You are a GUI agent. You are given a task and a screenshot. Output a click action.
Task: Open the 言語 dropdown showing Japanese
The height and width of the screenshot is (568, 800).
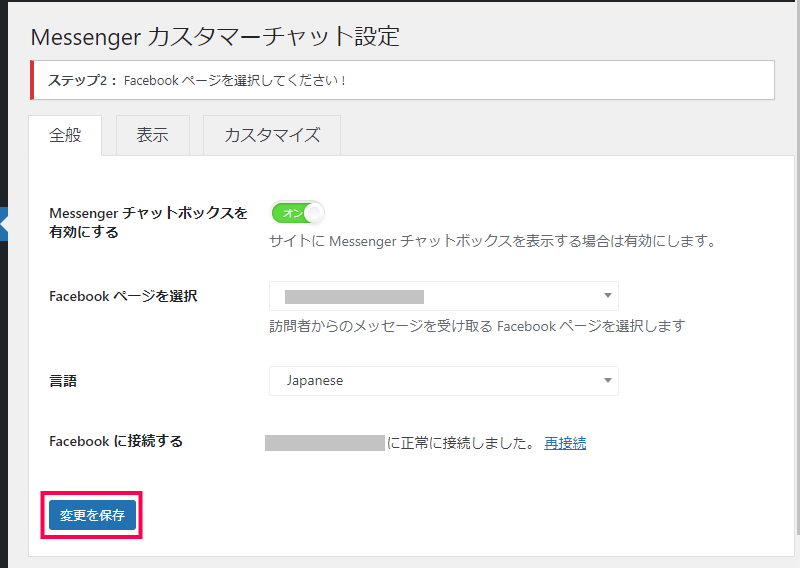point(444,381)
